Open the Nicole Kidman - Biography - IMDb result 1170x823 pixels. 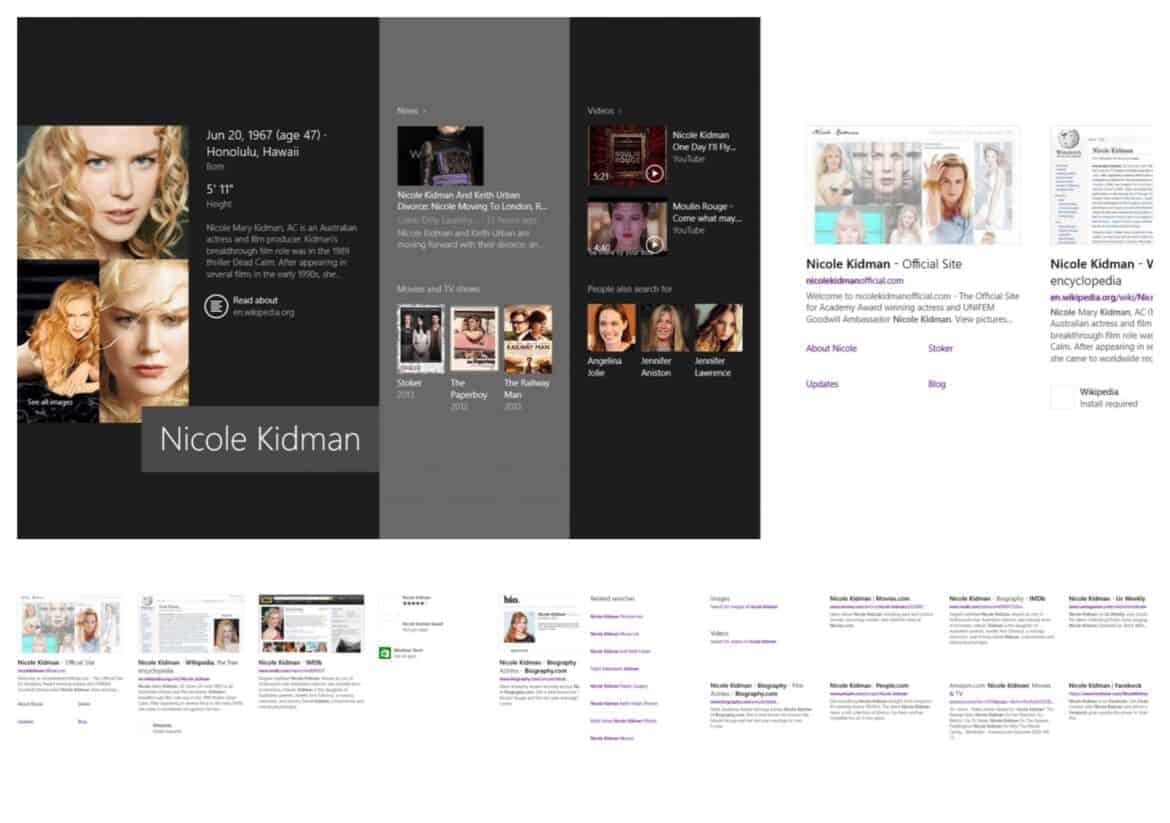(x=997, y=598)
